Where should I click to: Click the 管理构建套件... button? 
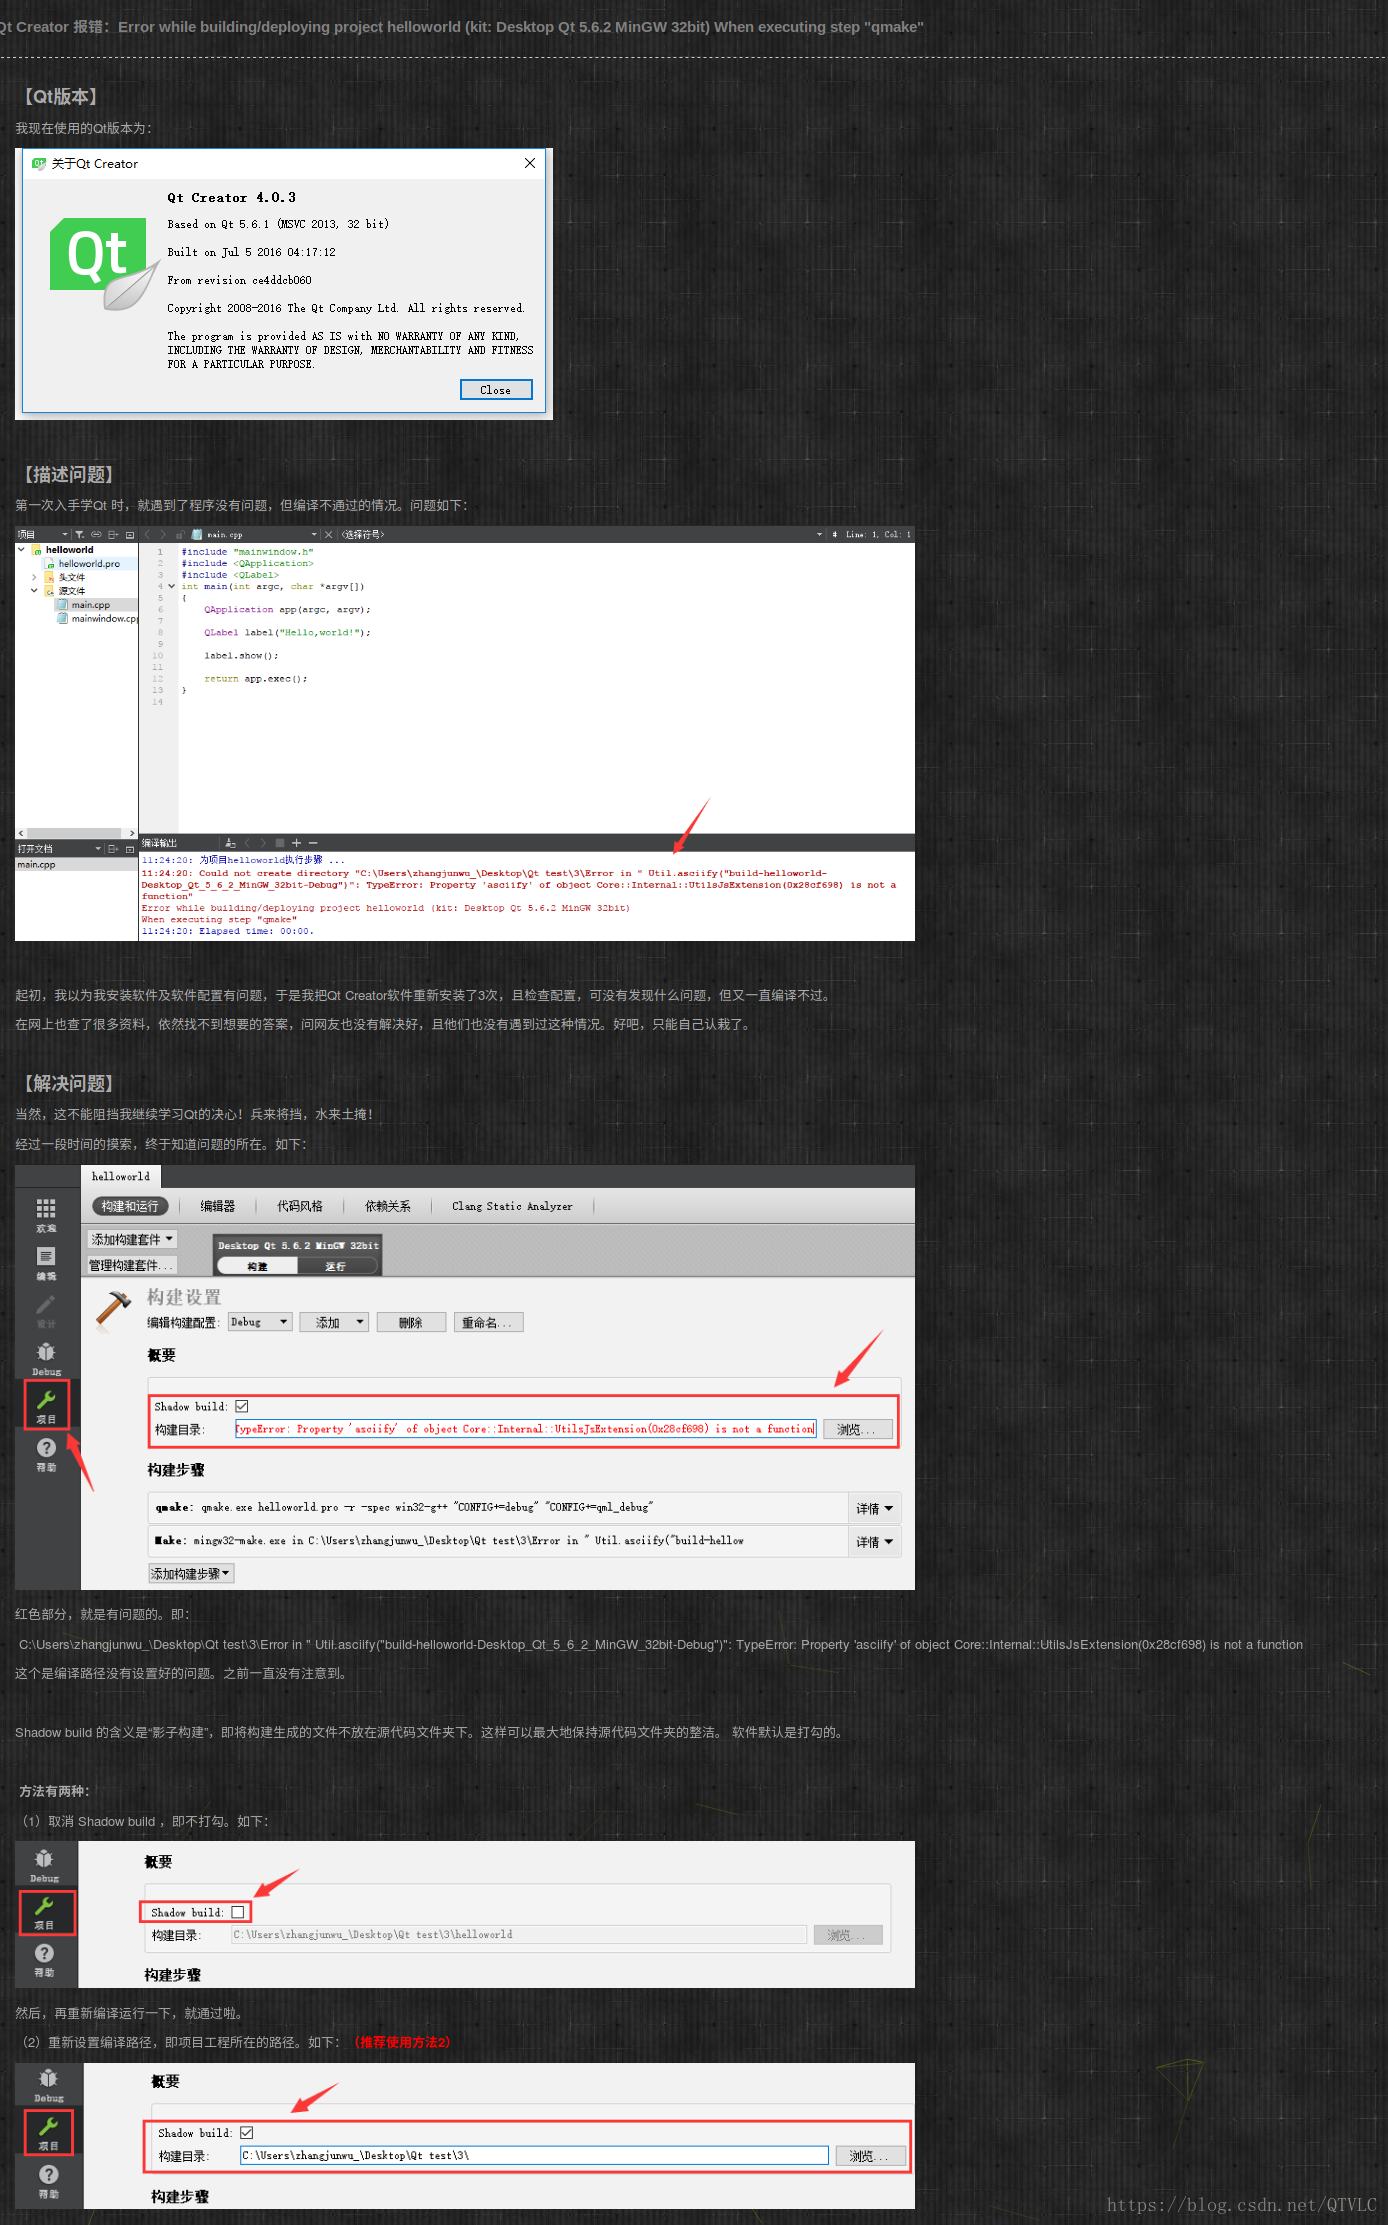tap(132, 1265)
